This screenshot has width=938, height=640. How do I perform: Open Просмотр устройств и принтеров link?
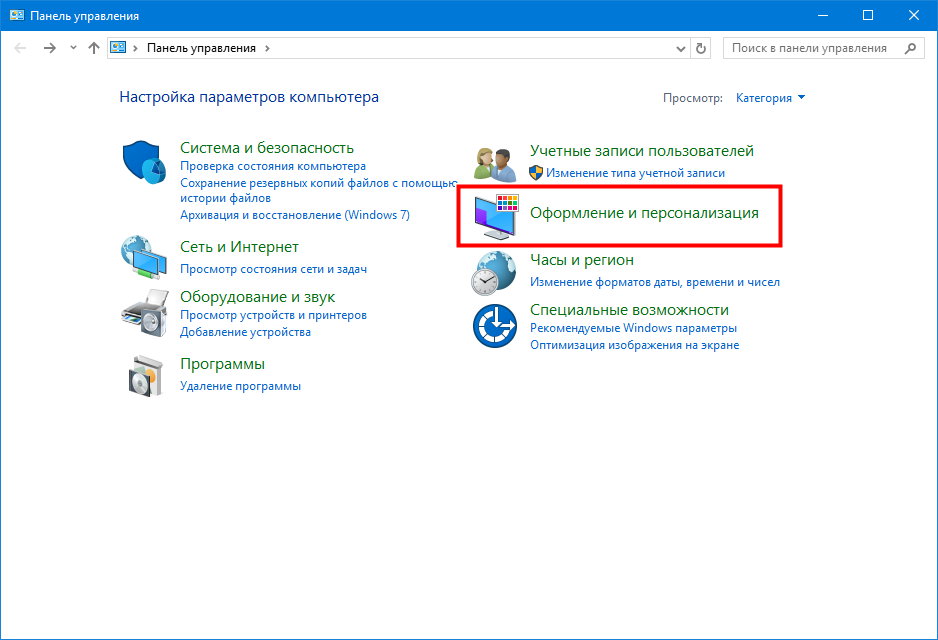coord(273,315)
